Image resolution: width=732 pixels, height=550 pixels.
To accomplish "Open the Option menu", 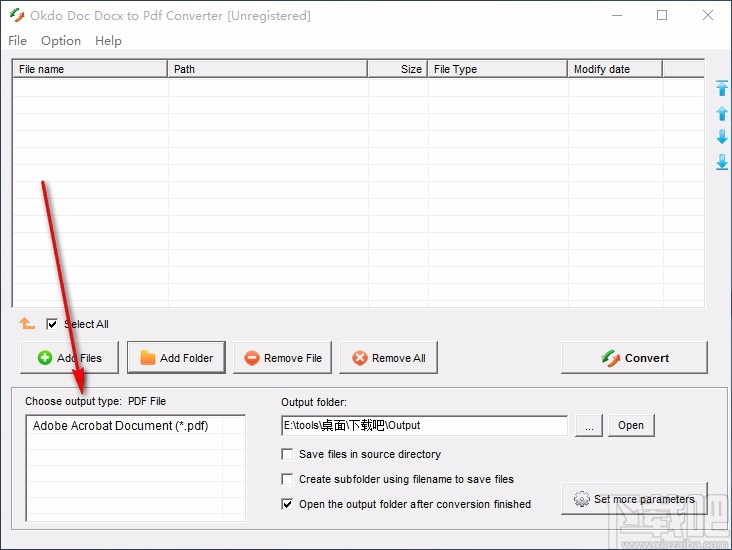I will [61, 41].
